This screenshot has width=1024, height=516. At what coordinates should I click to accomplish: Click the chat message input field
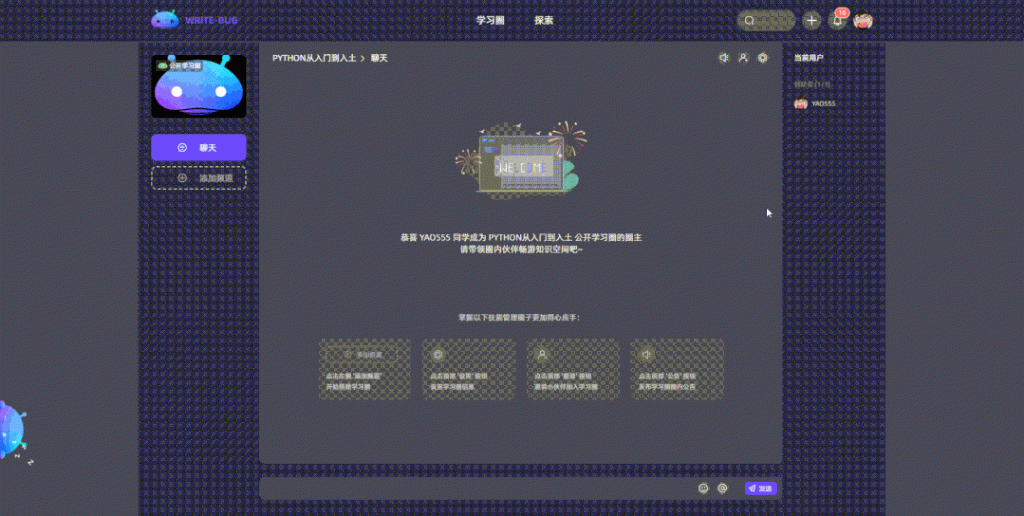[x=477, y=488]
